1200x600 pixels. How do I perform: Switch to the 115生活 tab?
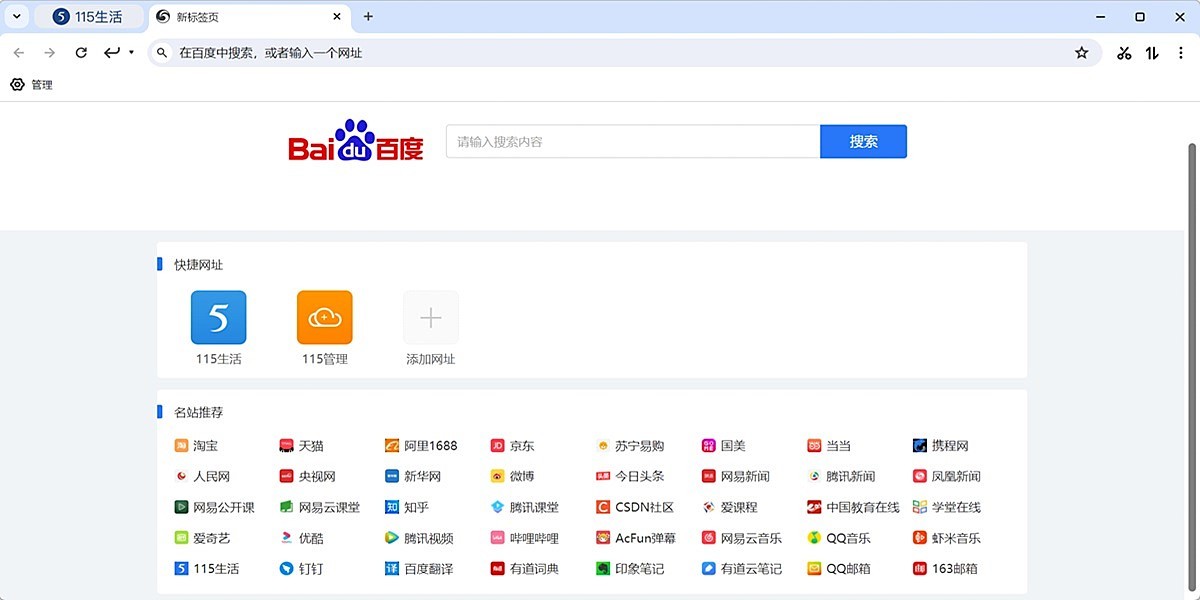[x=89, y=17]
